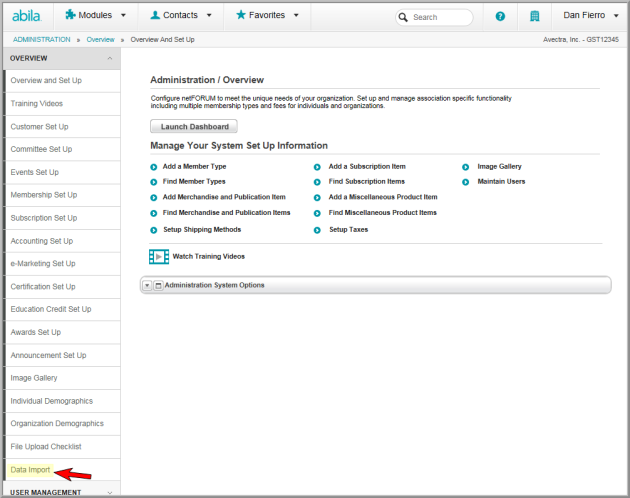Screen dimensions: 630x498
Task: Click the Overview breadcrumb link
Action: (x=100, y=39)
